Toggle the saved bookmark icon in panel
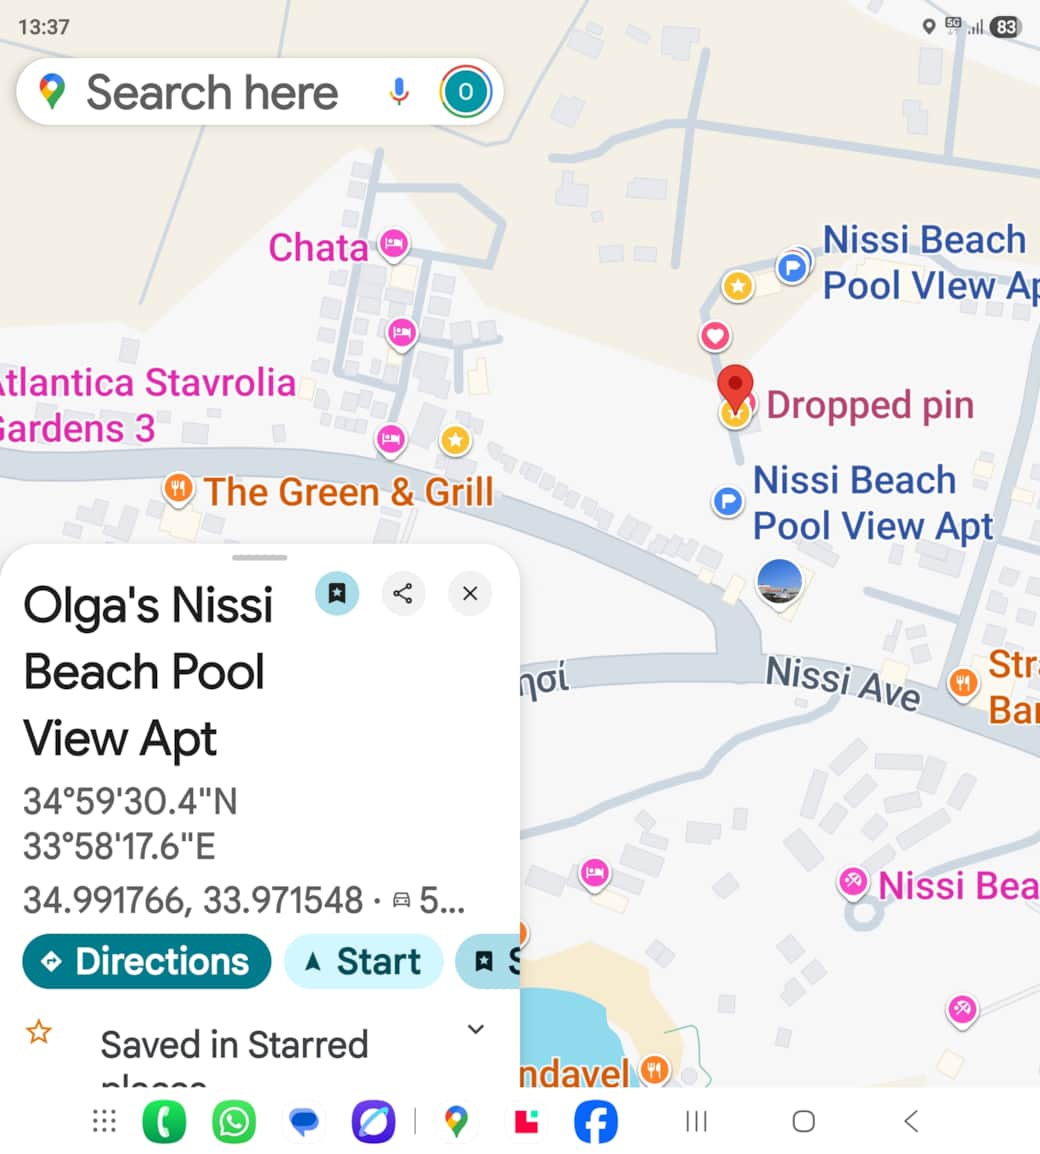Image resolution: width=1040 pixels, height=1154 pixels. tap(337, 594)
